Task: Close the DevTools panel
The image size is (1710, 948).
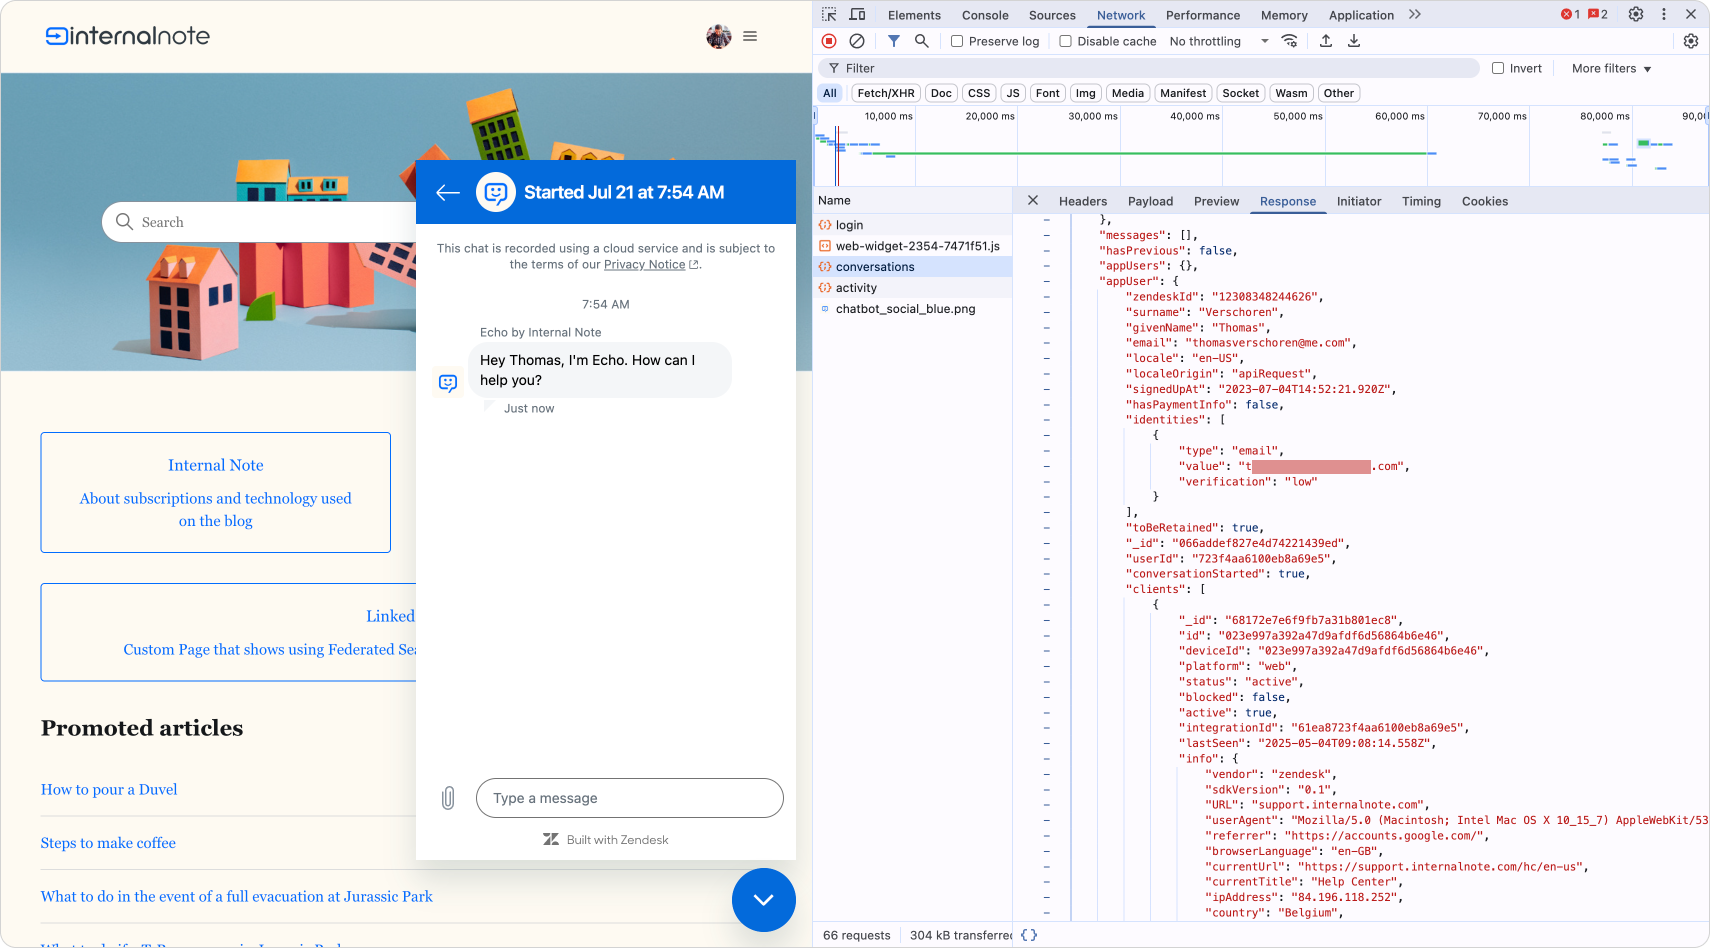Action: click(1691, 14)
